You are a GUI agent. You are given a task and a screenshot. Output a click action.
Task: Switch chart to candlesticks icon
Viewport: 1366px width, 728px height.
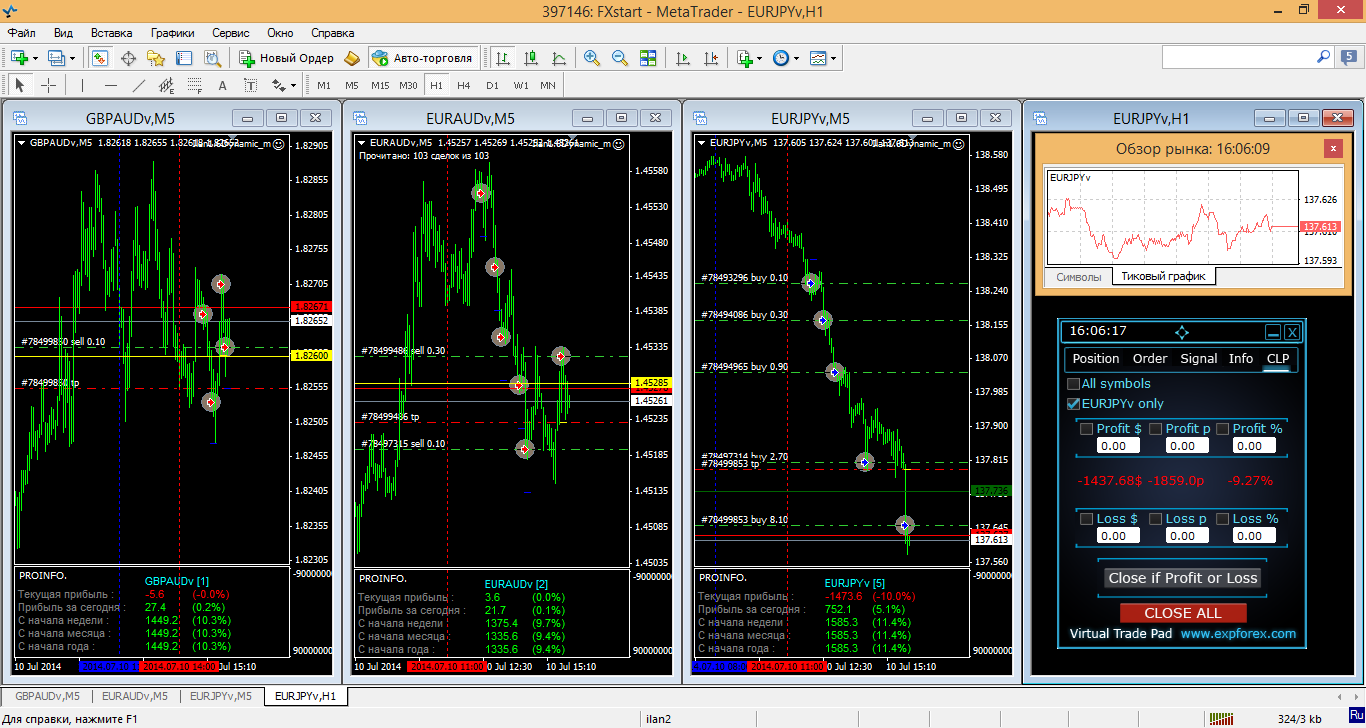531,58
